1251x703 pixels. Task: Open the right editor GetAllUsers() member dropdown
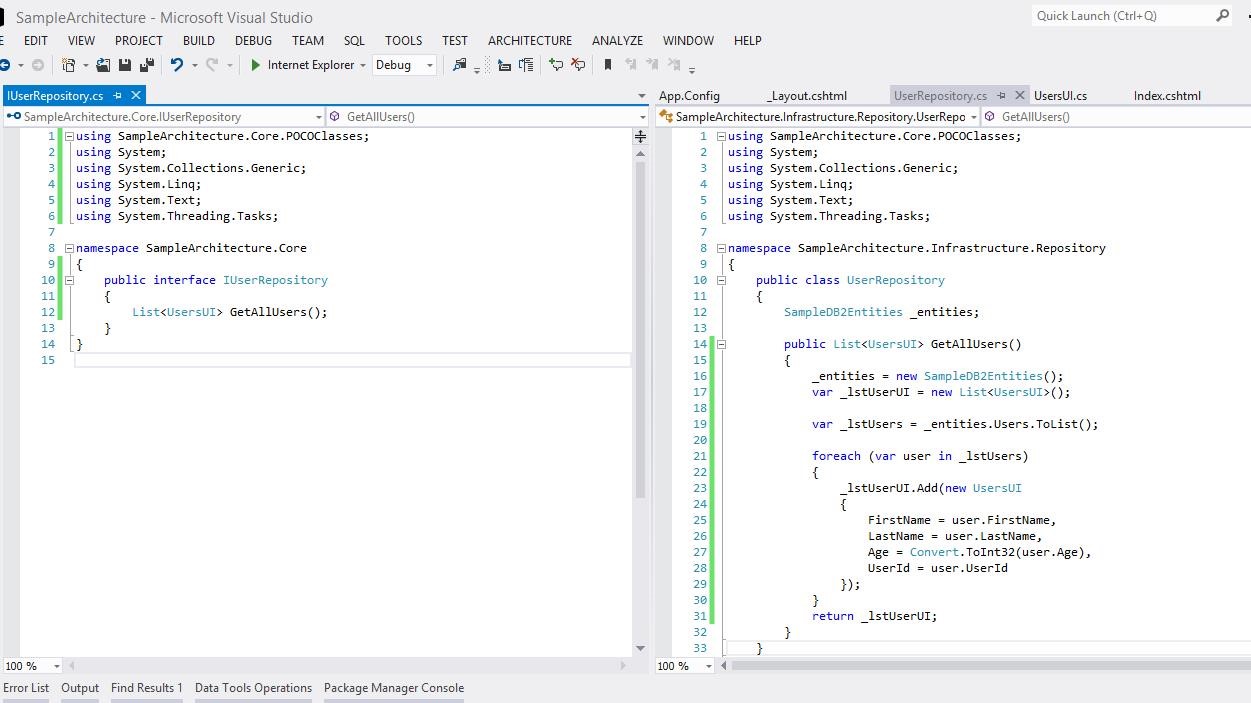tap(1116, 116)
